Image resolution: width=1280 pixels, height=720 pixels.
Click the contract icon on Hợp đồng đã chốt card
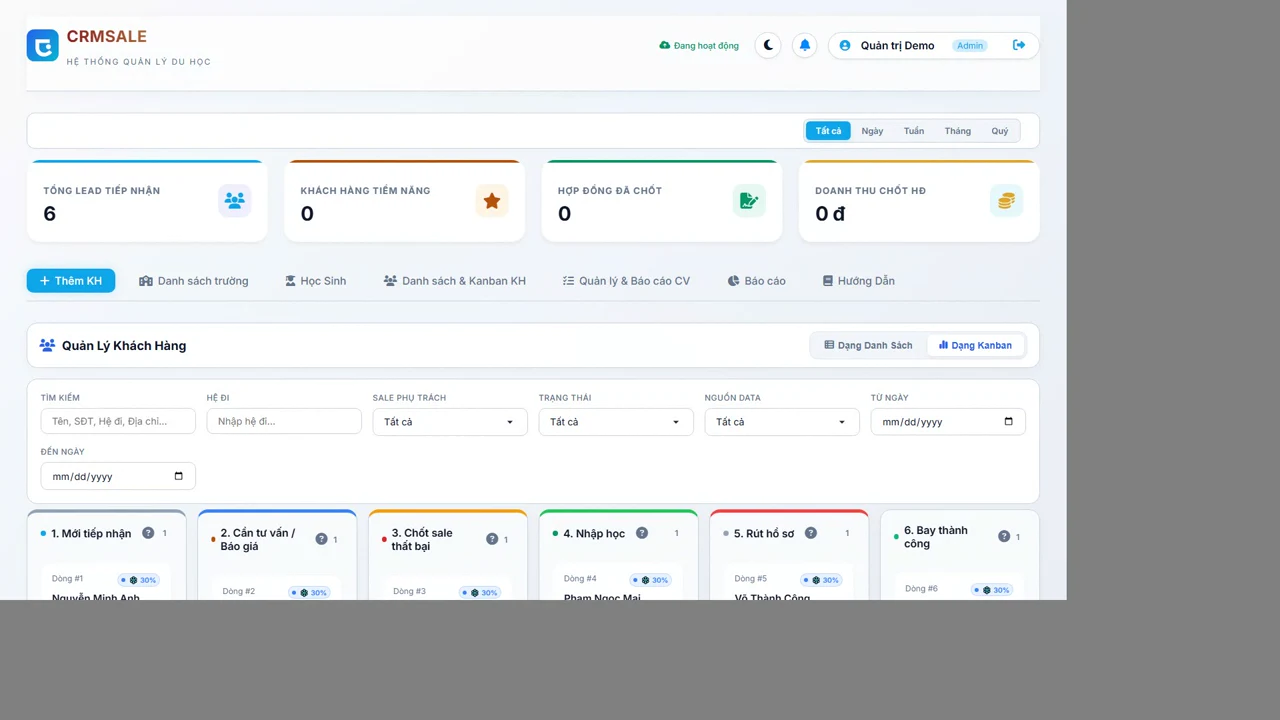pyautogui.click(x=749, y=201)
